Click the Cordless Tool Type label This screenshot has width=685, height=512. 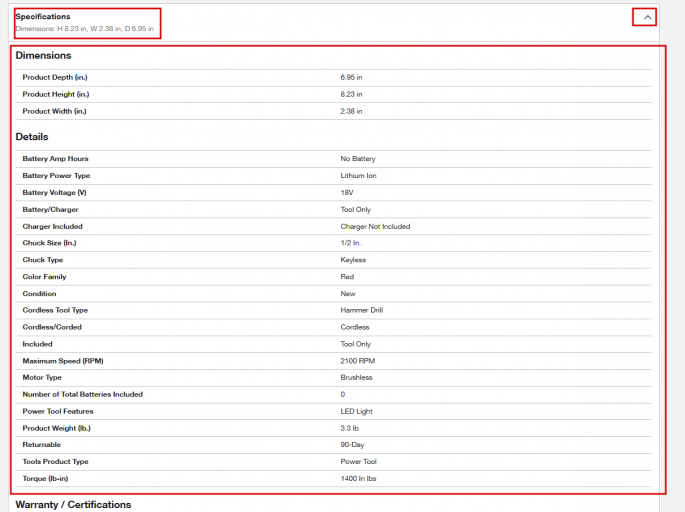coord(55,310)
